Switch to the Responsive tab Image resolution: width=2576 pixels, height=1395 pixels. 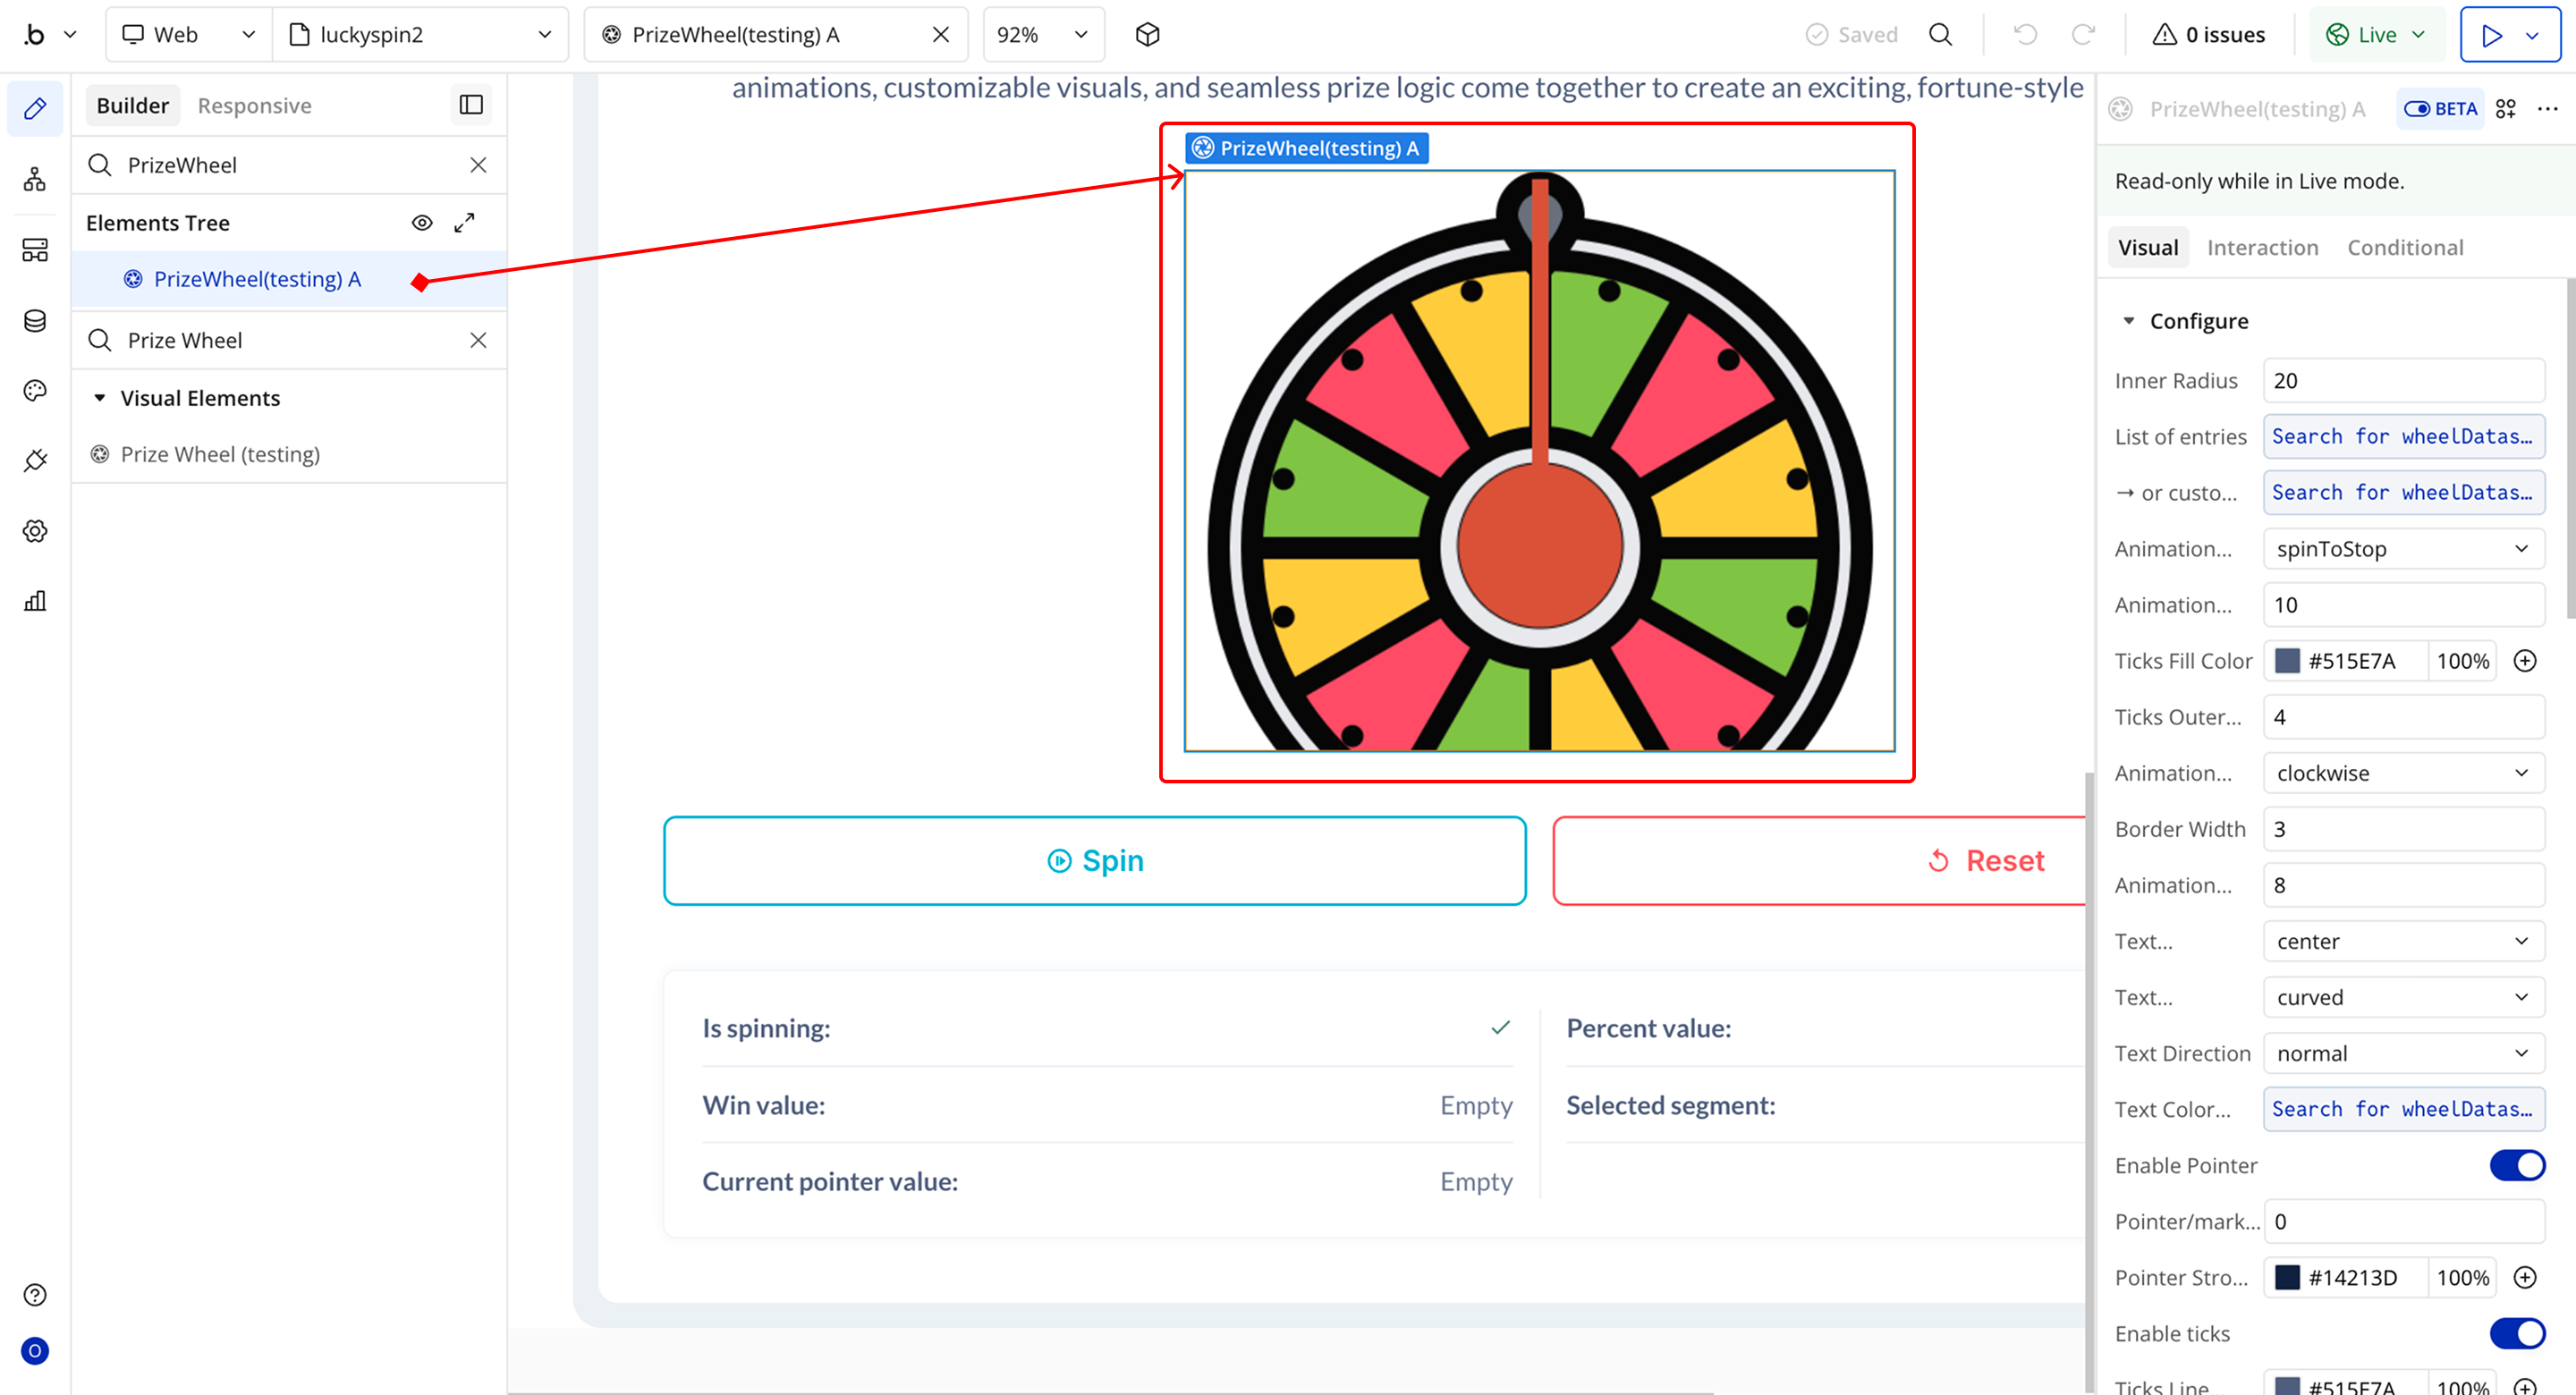254,106
